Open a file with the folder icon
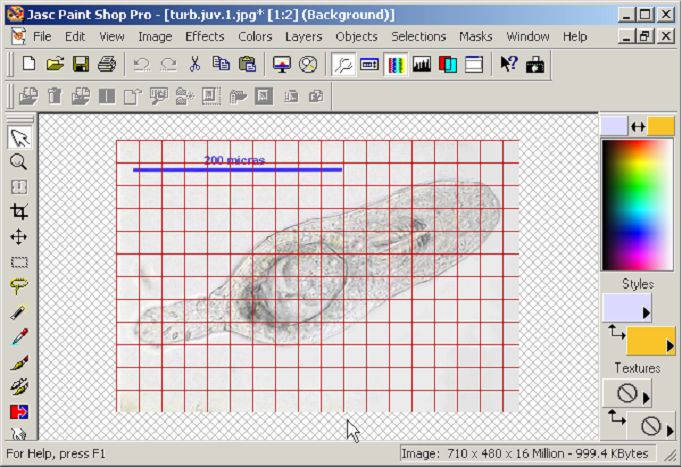Screen dimensions: 681x467 [55, 64]
